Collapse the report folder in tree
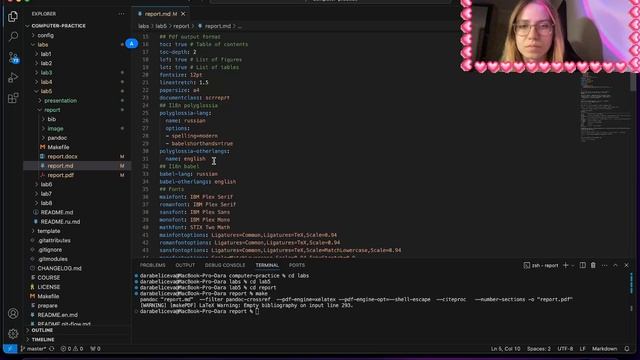 click(x=52, y=110)
